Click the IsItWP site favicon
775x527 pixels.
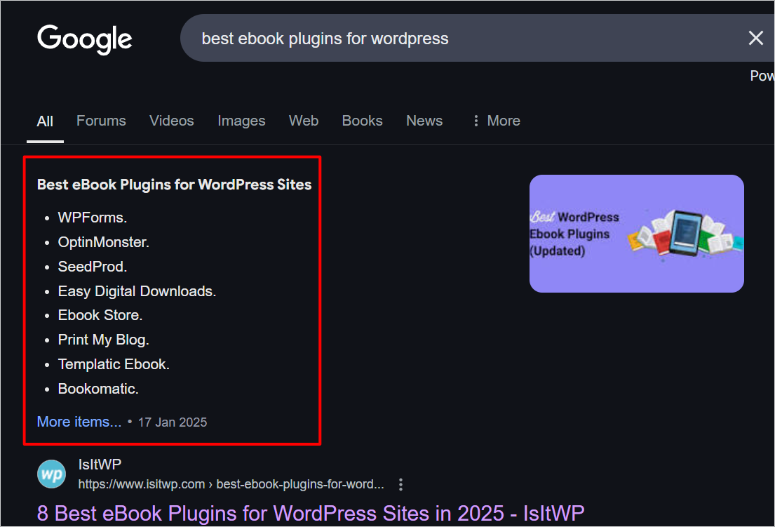click(52, 474)
